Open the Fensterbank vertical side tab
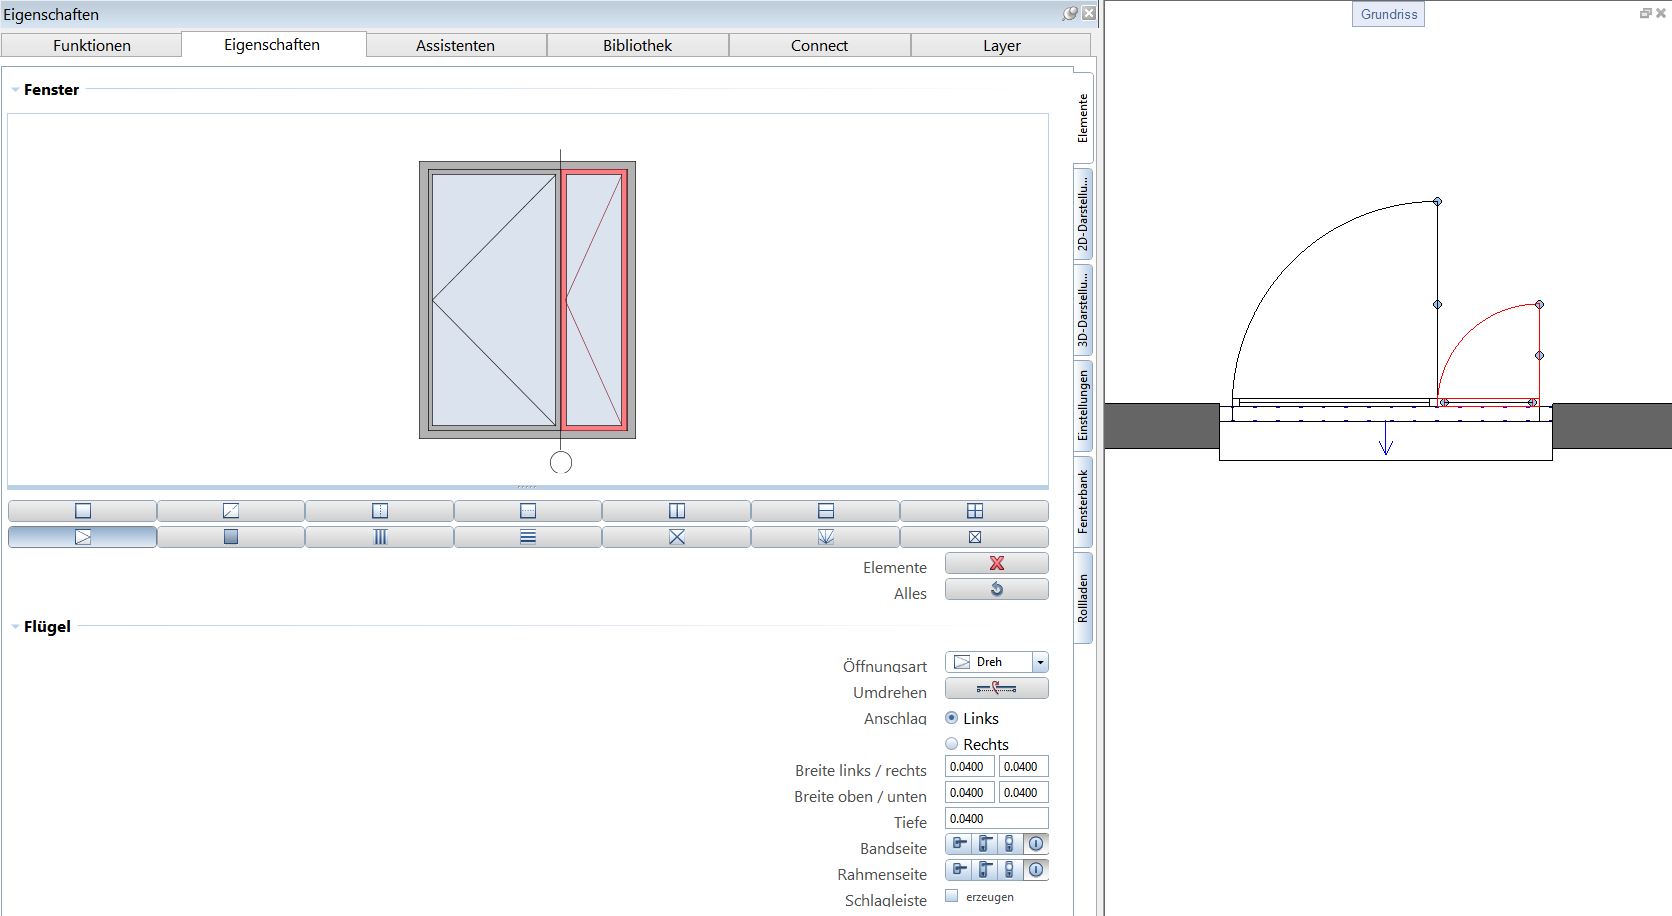1672x916 pixels. click(1082, 501)
